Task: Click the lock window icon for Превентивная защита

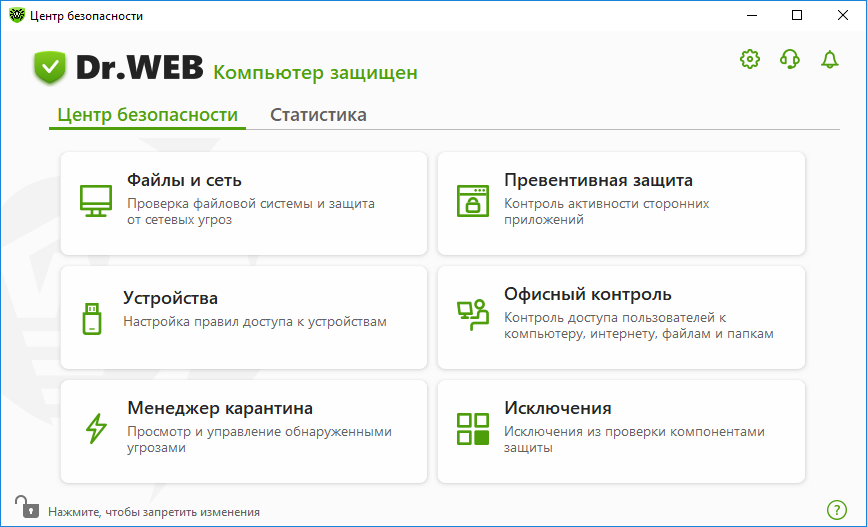Action: [x=473, y=201]
